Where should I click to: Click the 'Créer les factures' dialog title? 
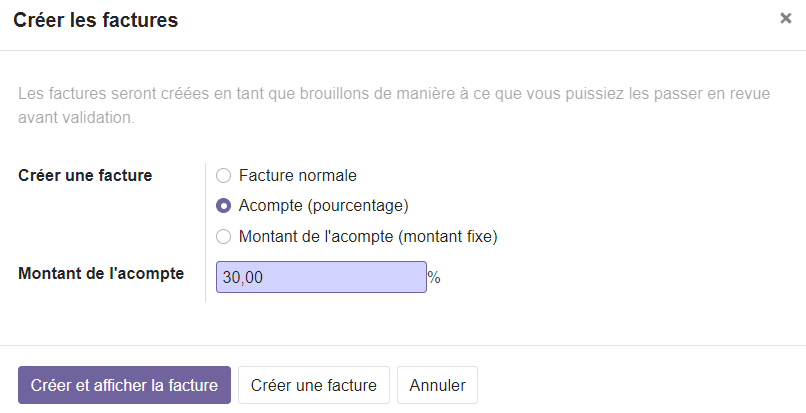click(96, 20)
